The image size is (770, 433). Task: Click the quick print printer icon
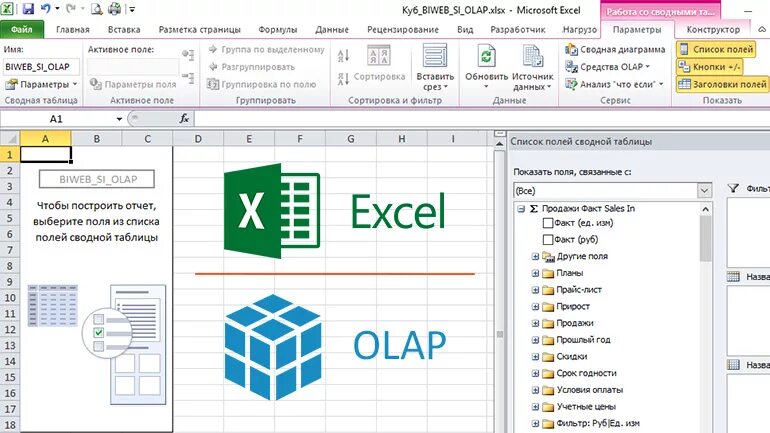coord(114,9)
